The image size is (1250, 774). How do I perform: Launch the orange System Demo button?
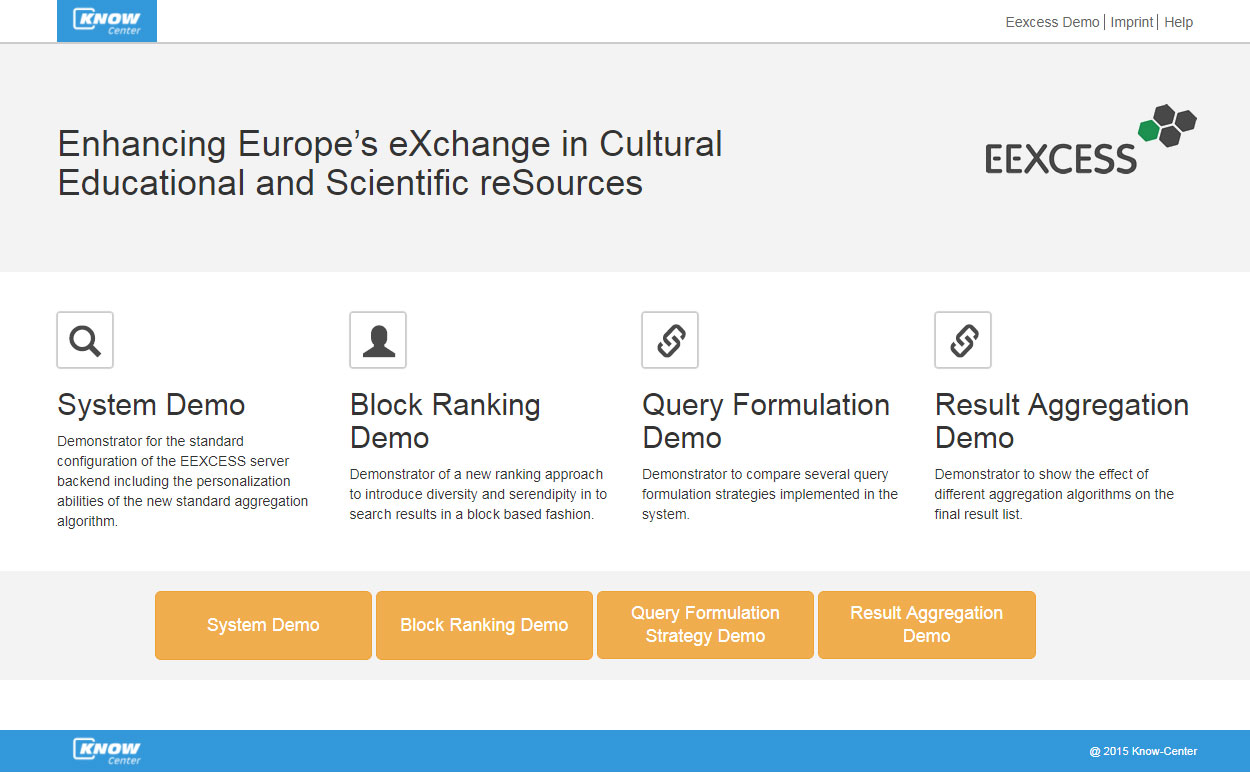tap(263, 625)
